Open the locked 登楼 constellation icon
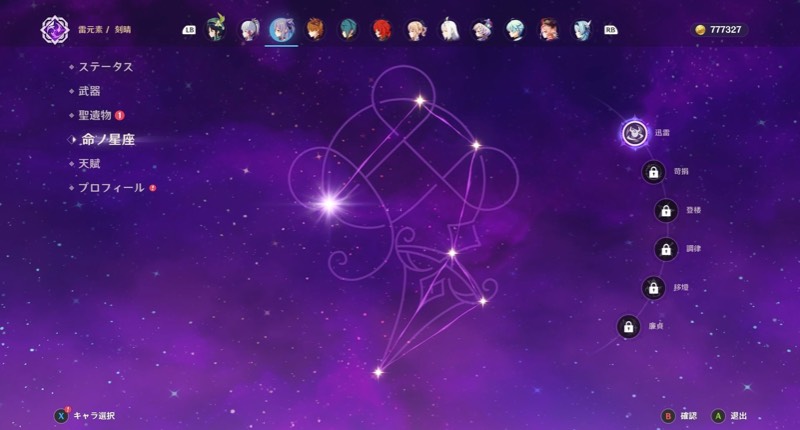 pos(666,210)
